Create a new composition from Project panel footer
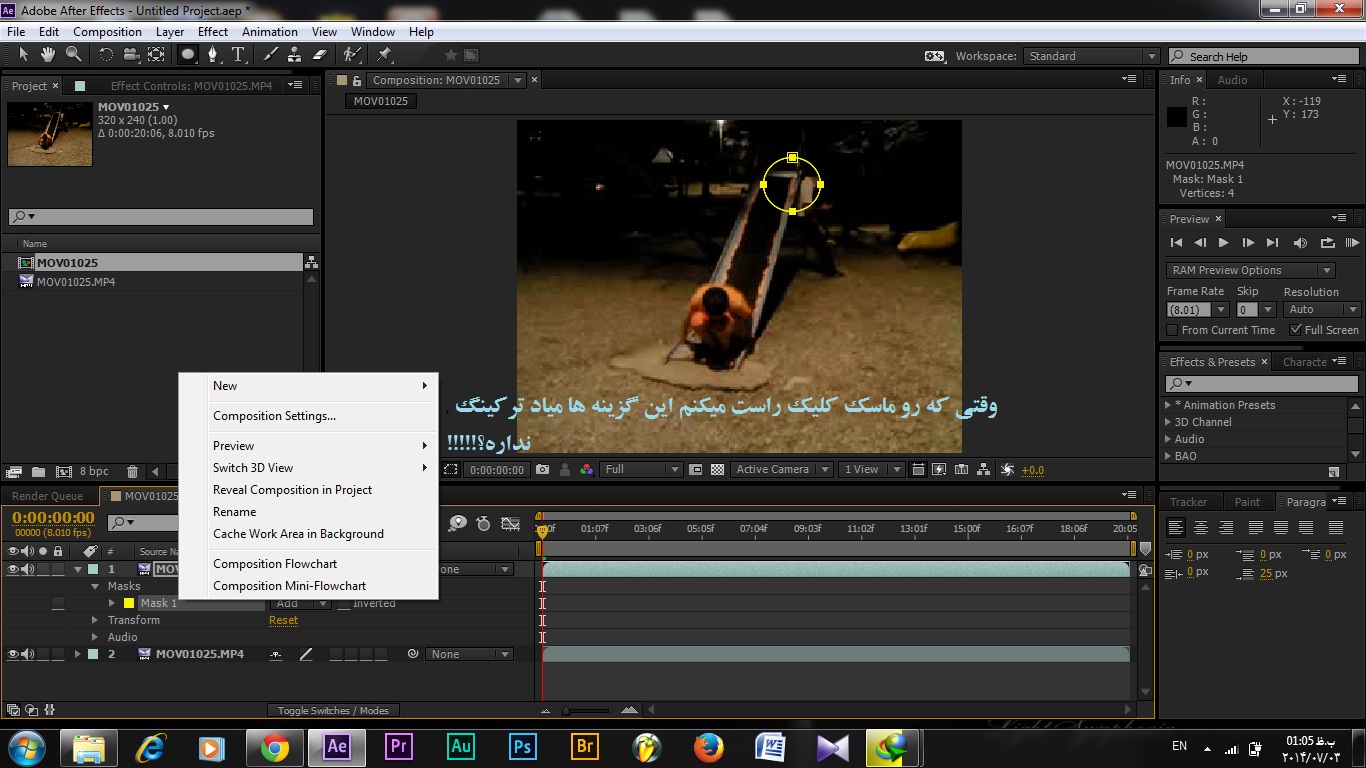The image size is (1366, 768). tap(63, 472)
